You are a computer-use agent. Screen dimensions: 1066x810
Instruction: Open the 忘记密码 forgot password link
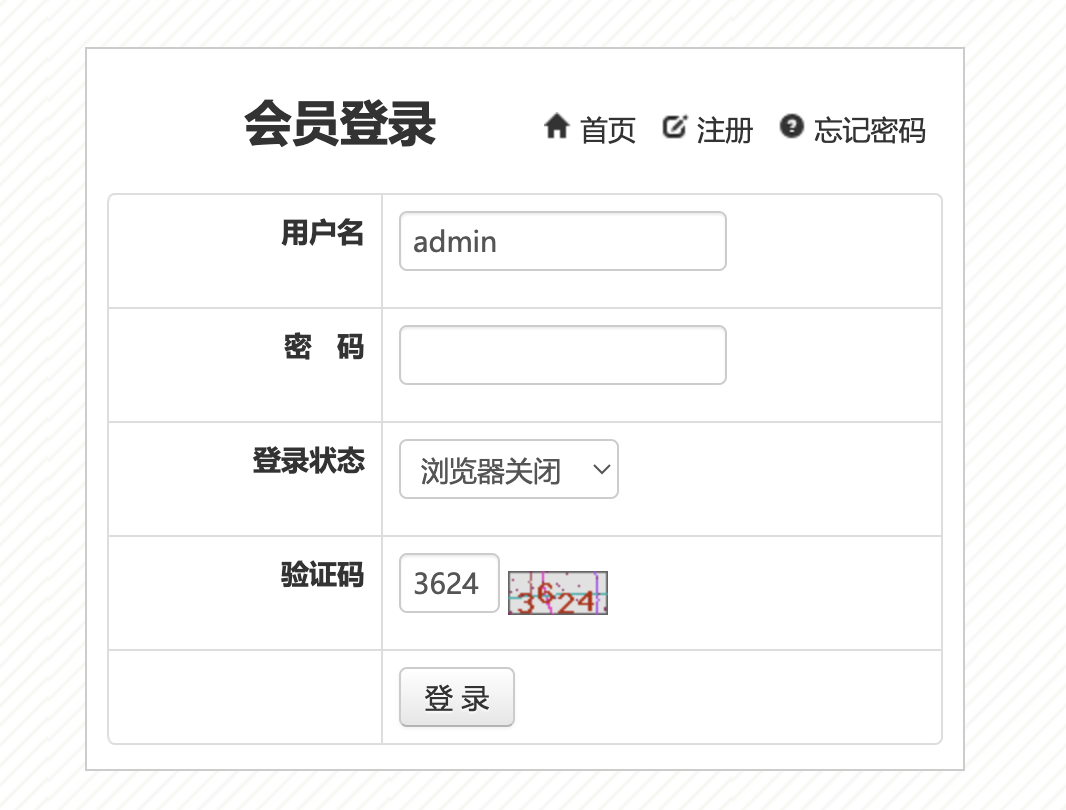pos(869,130)
